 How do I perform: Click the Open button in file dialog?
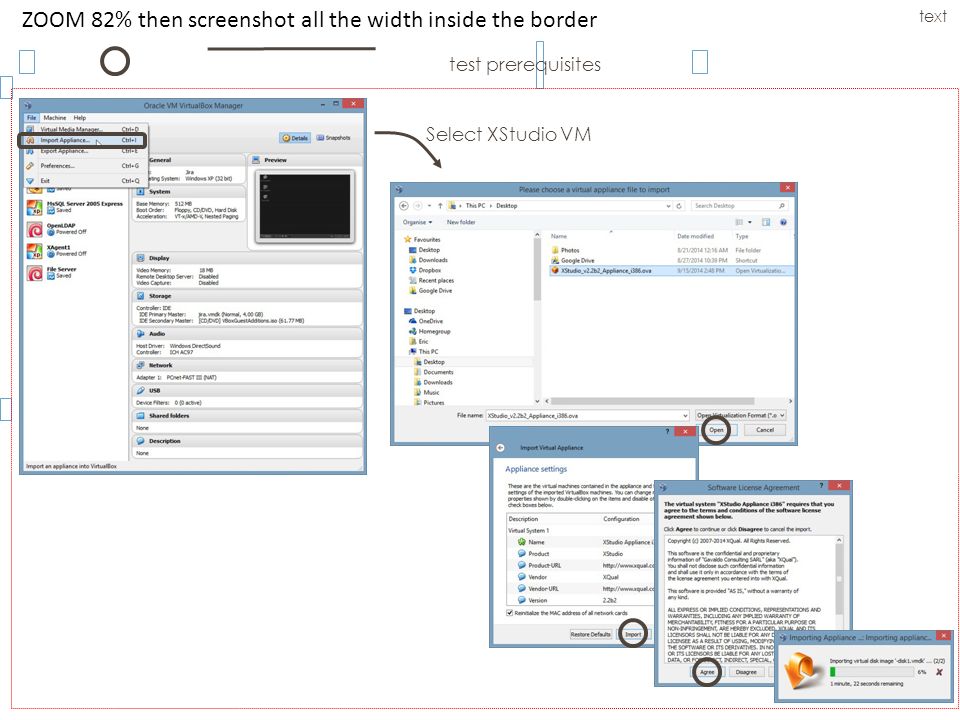click(716, 430)
